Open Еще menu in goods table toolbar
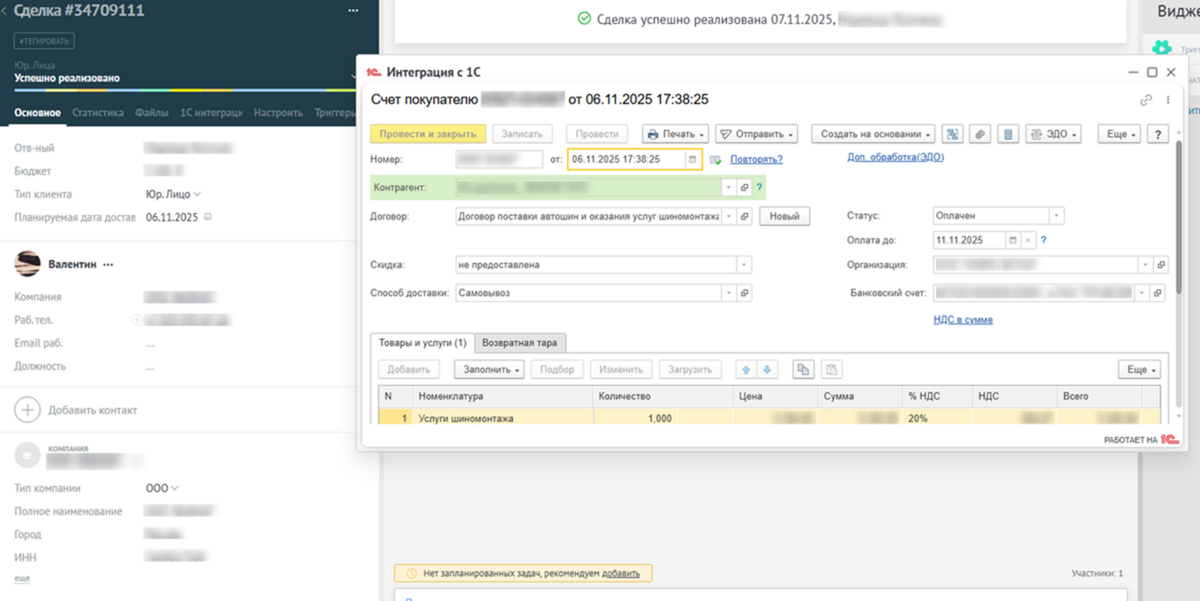This screenshot has width=1200, height=601. [1139, 370]
